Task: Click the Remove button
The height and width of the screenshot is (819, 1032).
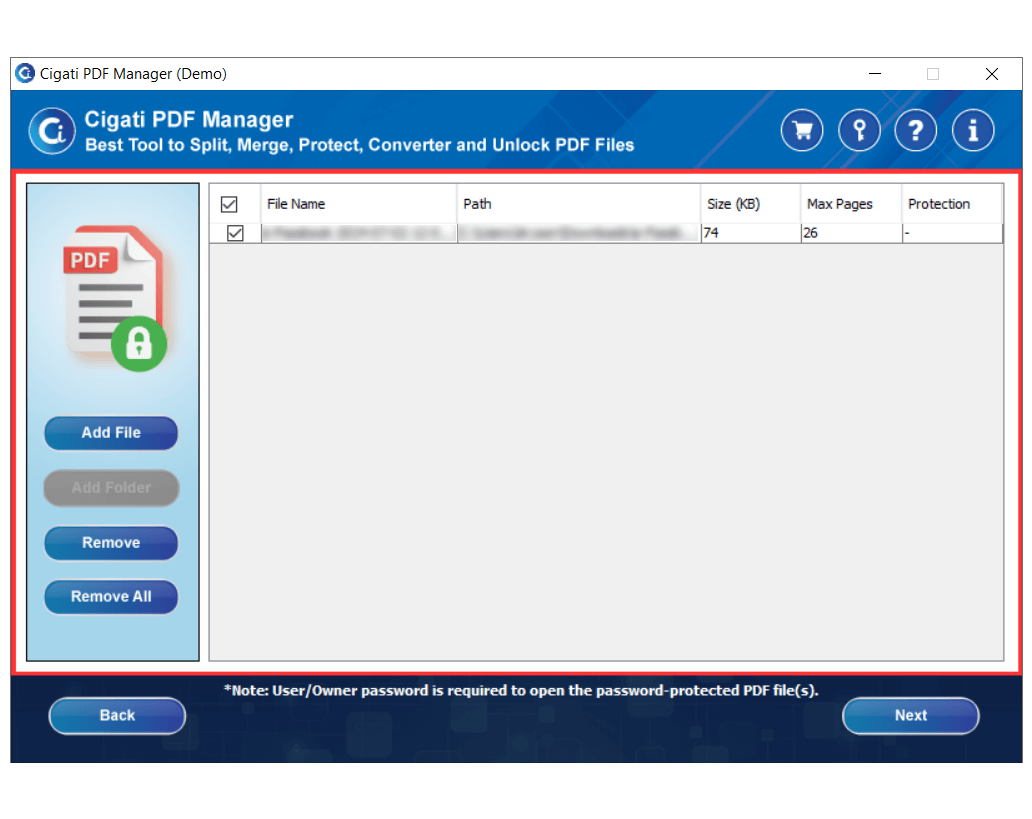Action: pos(111,542)
